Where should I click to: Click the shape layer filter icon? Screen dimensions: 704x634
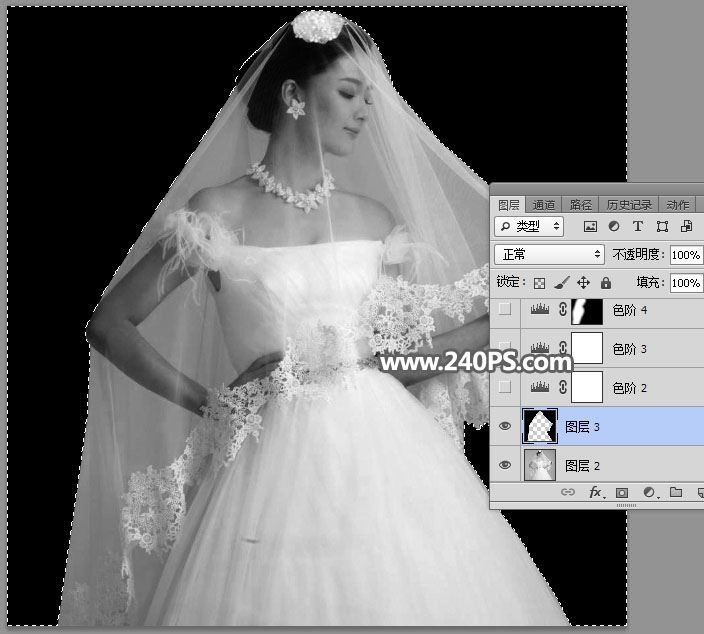click(x=662, y=227)
